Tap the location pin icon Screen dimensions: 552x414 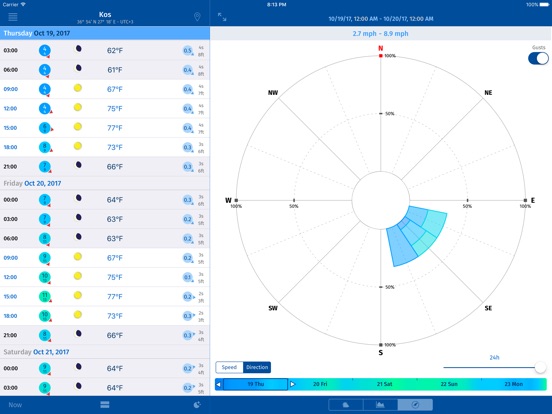click(x=197, y=17)
